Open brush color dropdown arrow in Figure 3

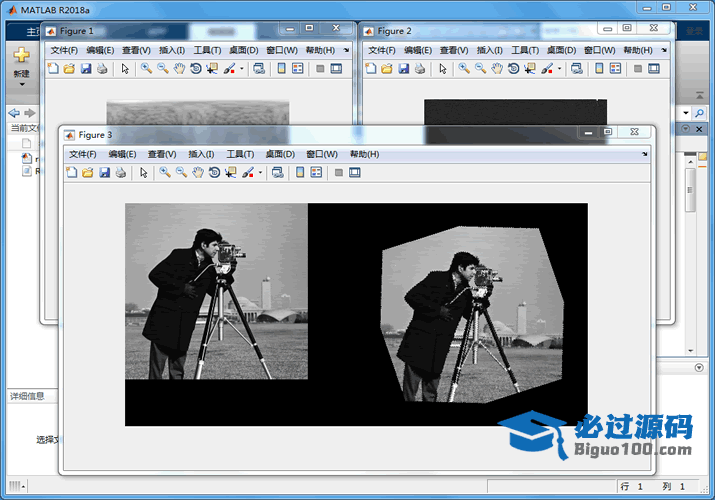[260, 172]
